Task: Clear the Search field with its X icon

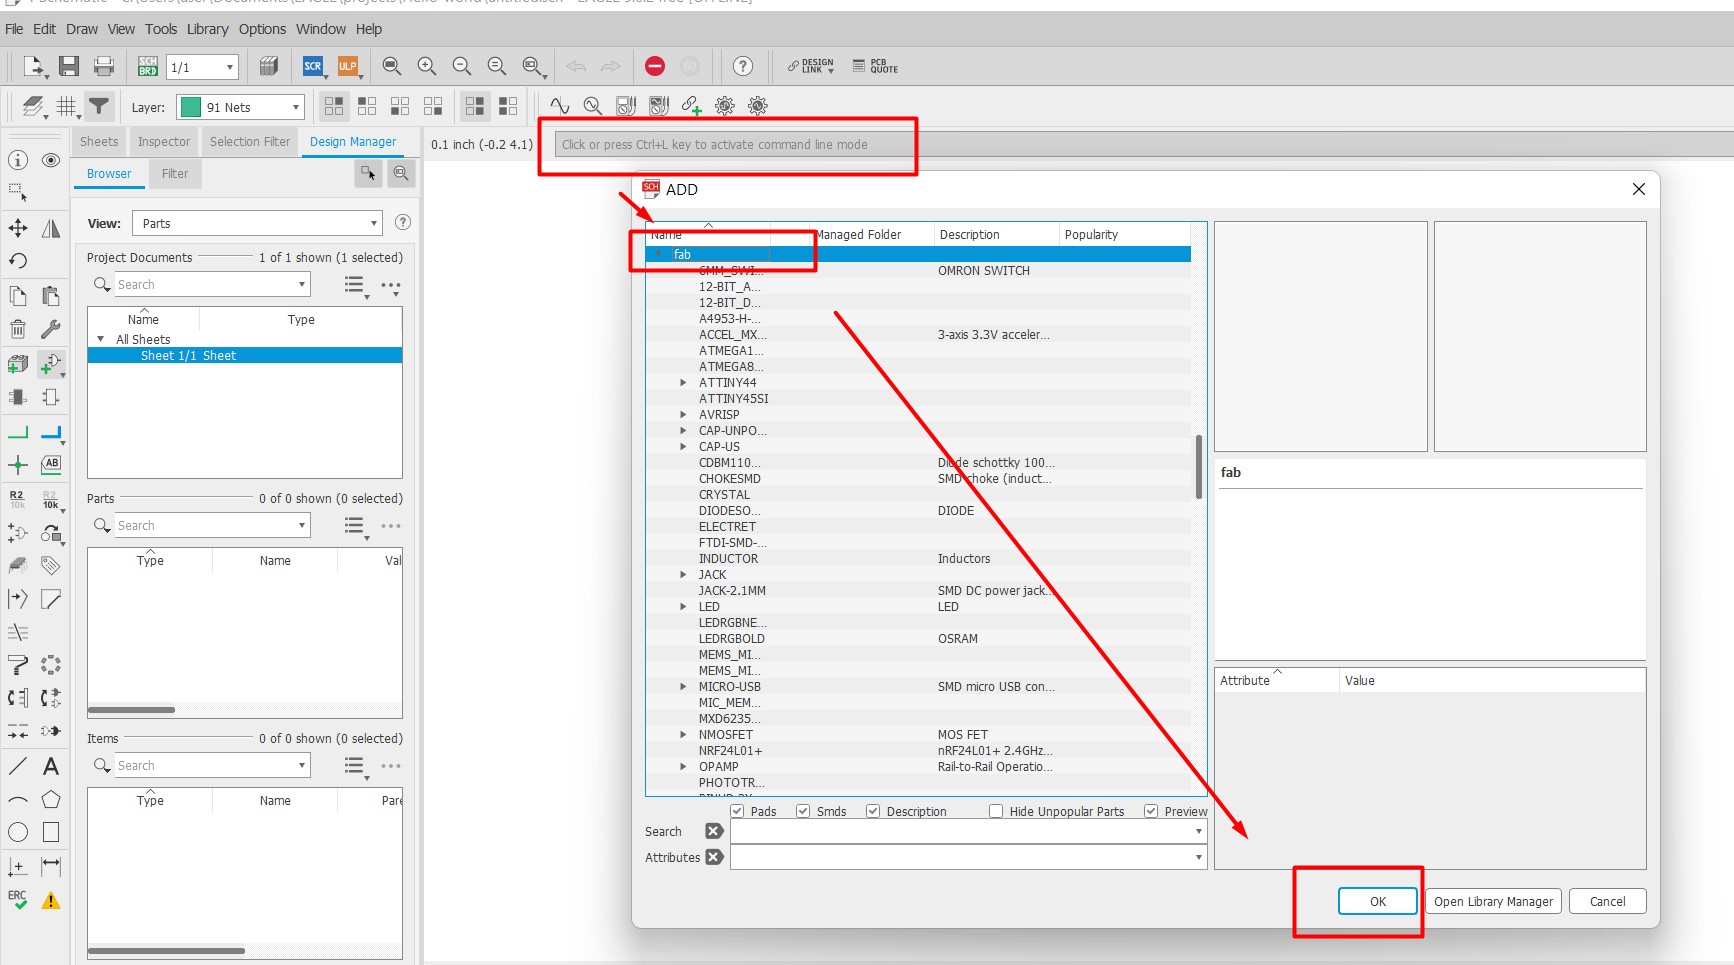Action: [x=714, y=831]
